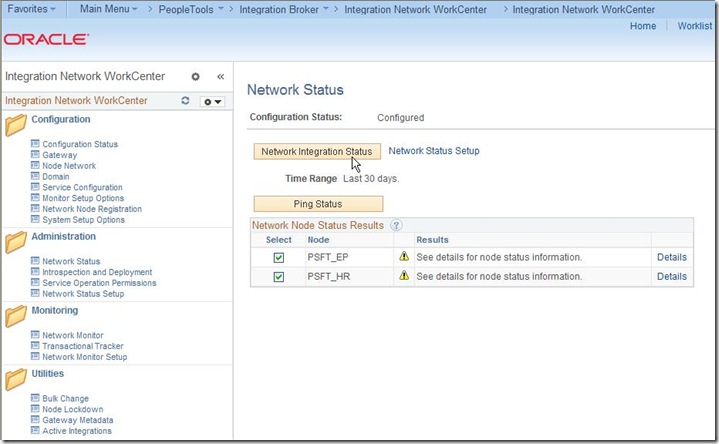Open the Administration section heading
The image size is (719, 444).
64,236
